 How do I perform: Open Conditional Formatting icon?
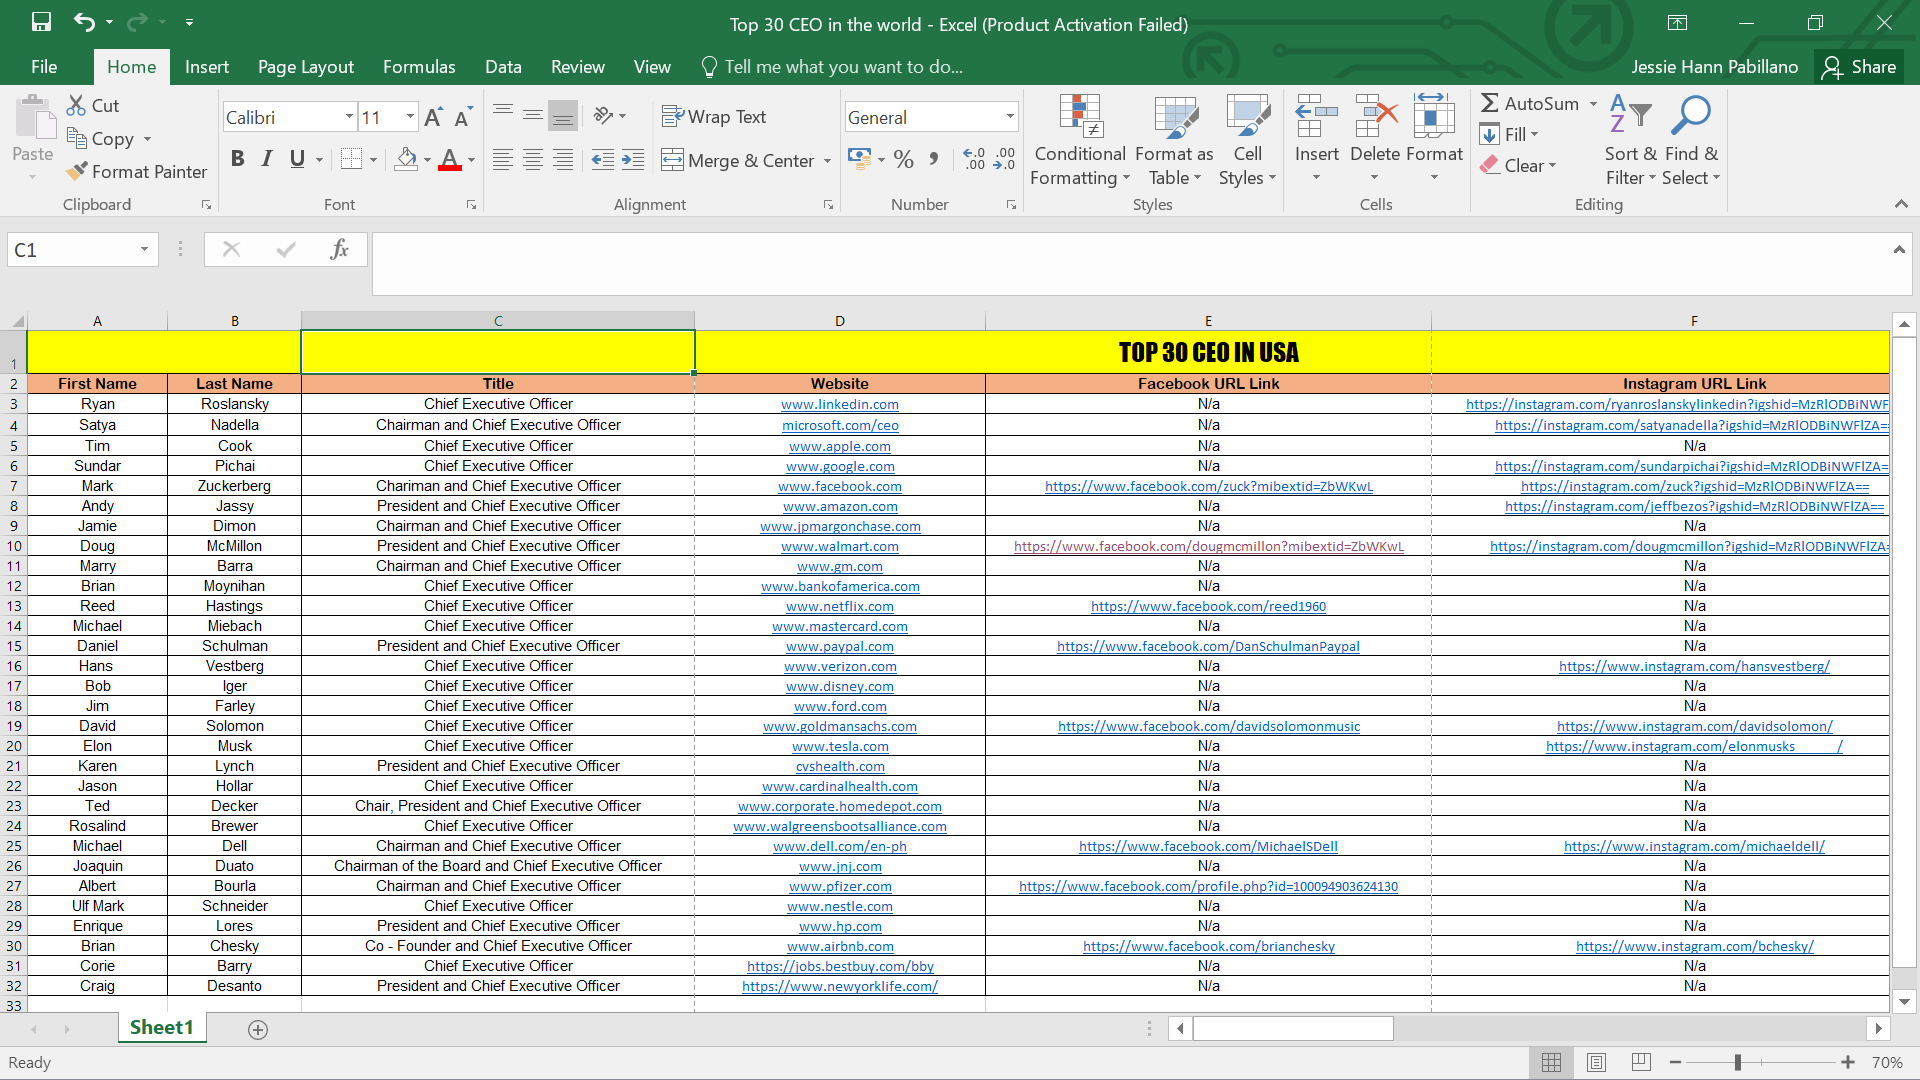click(x=1080, y=117)
